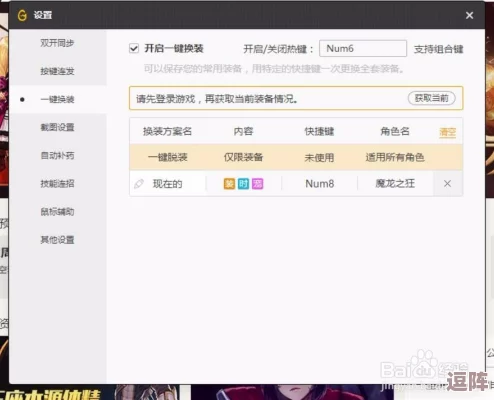Open the 截图设置 section
The image size is (494, 400).
pos(57,127)
